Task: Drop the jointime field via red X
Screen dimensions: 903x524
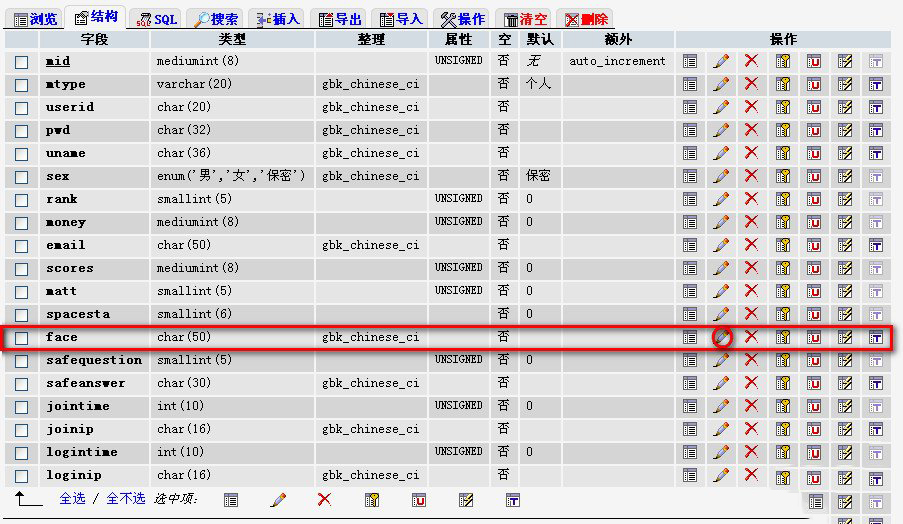Action: click(751, 406)
